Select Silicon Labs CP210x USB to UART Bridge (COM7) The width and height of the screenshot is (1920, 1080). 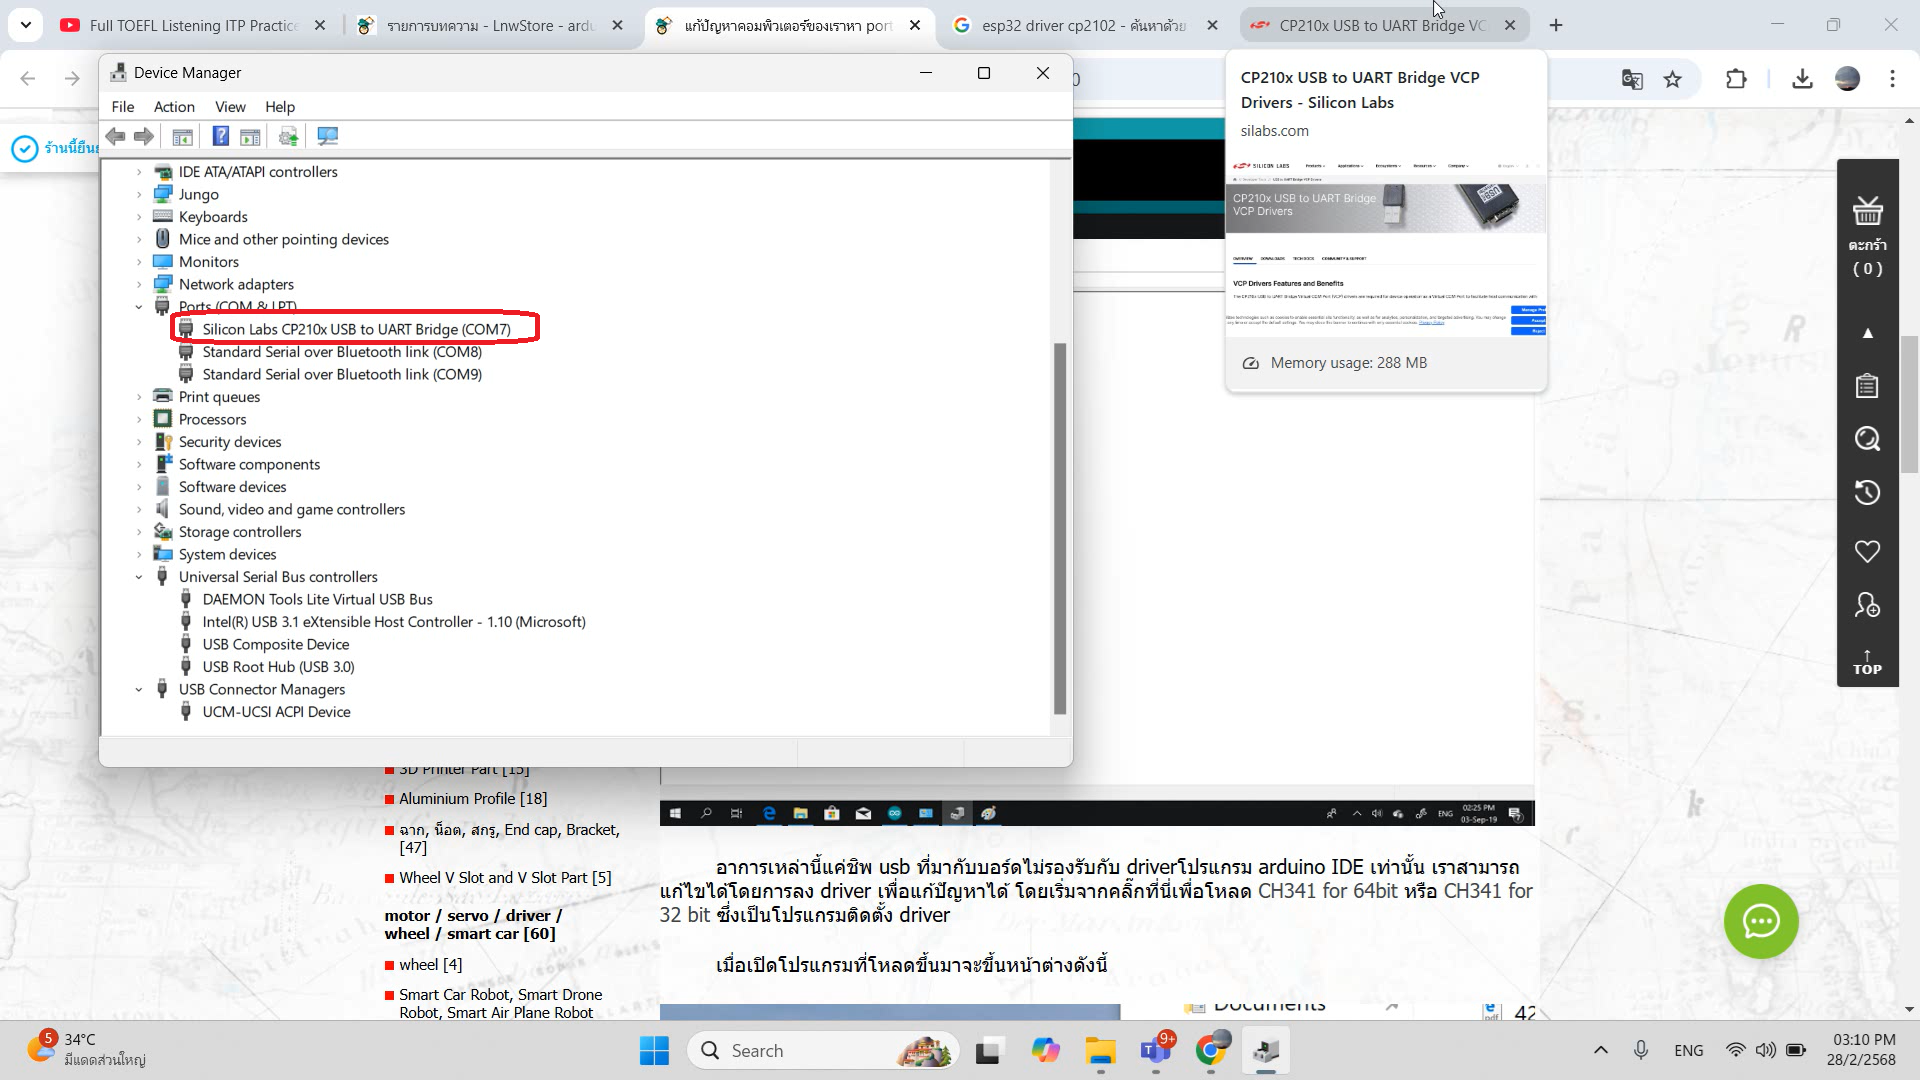356,329
